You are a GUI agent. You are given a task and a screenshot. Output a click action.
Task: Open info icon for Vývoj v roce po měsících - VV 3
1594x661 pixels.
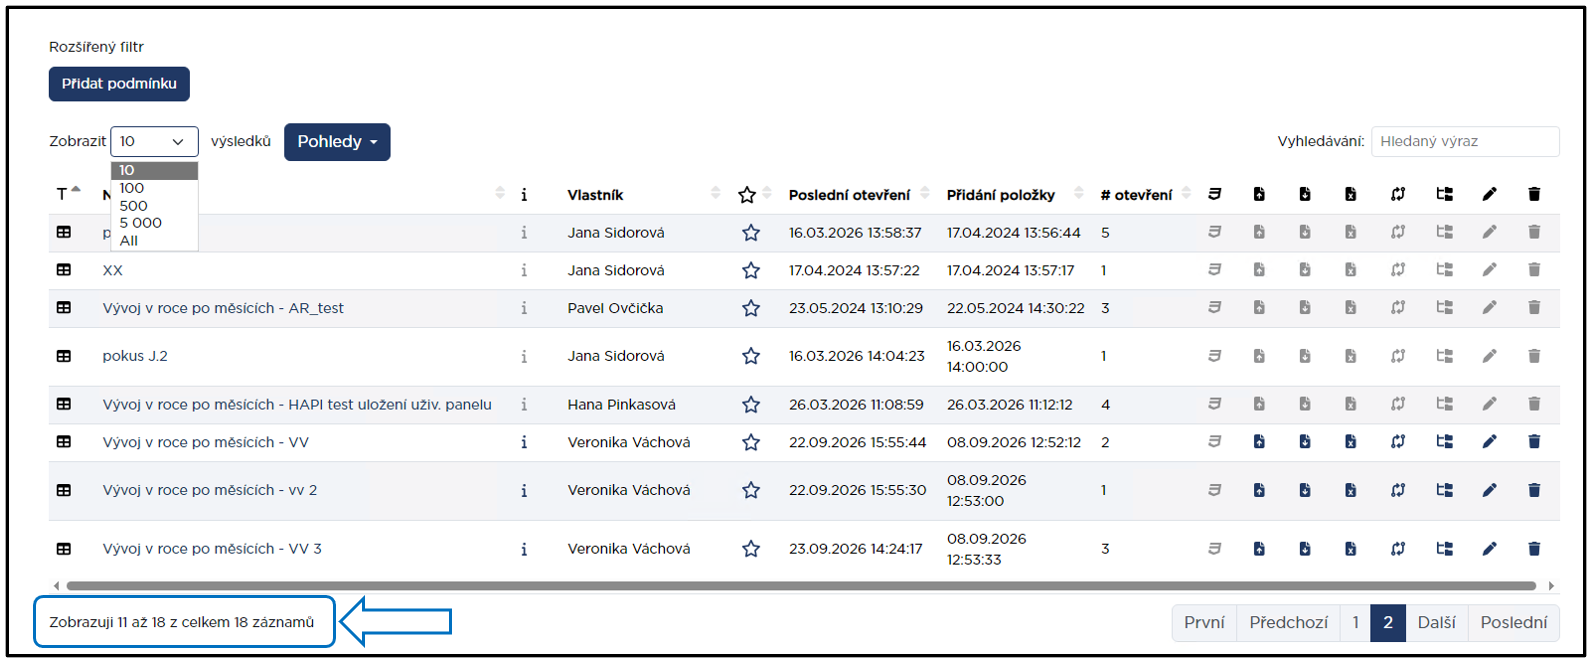[x=524, y=549]
